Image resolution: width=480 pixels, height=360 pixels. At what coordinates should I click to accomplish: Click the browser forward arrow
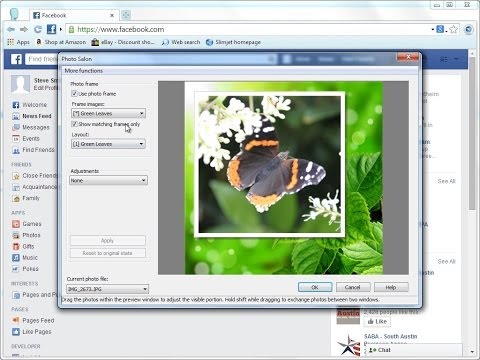(24, 30)
